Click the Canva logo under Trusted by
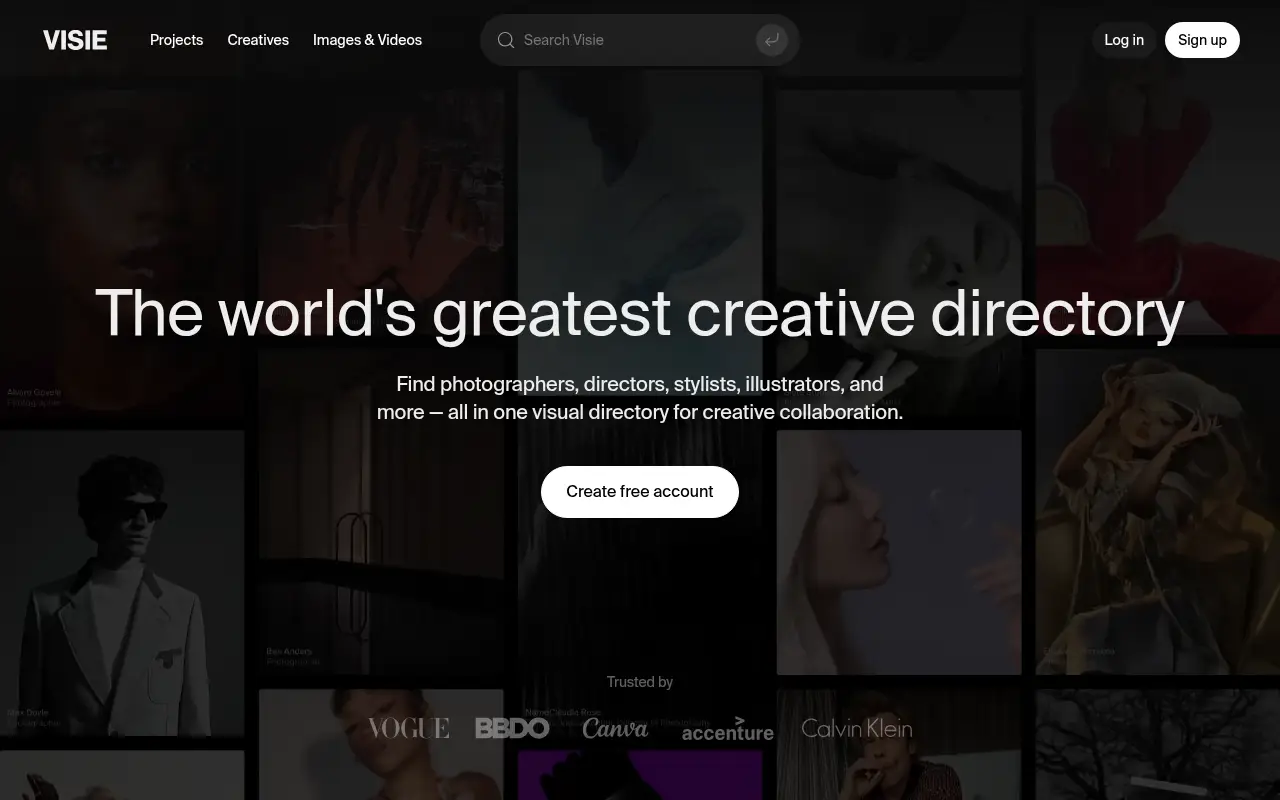Viewport: 1280px width, 800px height. coord(615,728)
